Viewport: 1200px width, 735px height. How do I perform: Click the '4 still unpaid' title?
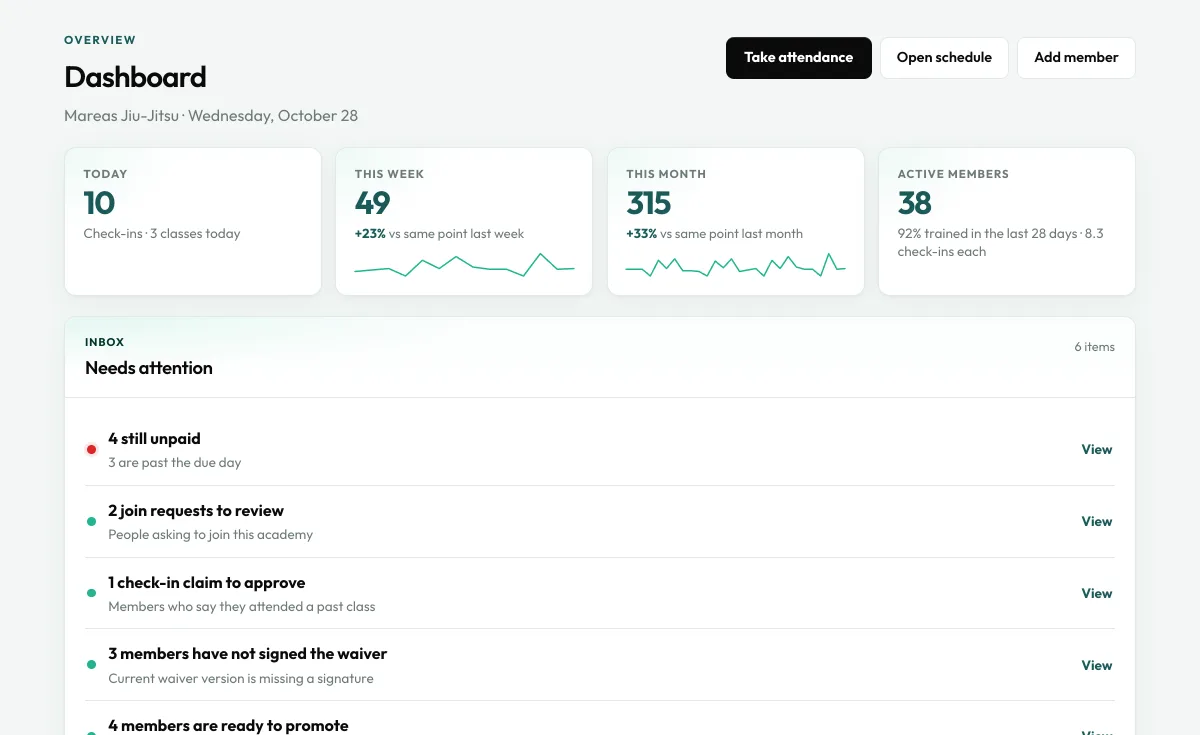point(154,439)
